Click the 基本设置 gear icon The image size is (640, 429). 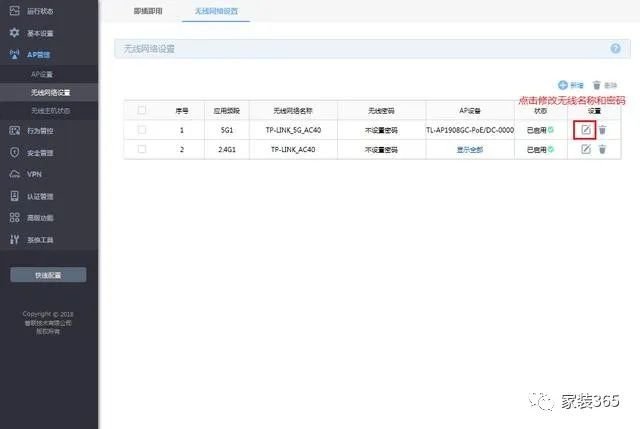click(x=14, y=33)
